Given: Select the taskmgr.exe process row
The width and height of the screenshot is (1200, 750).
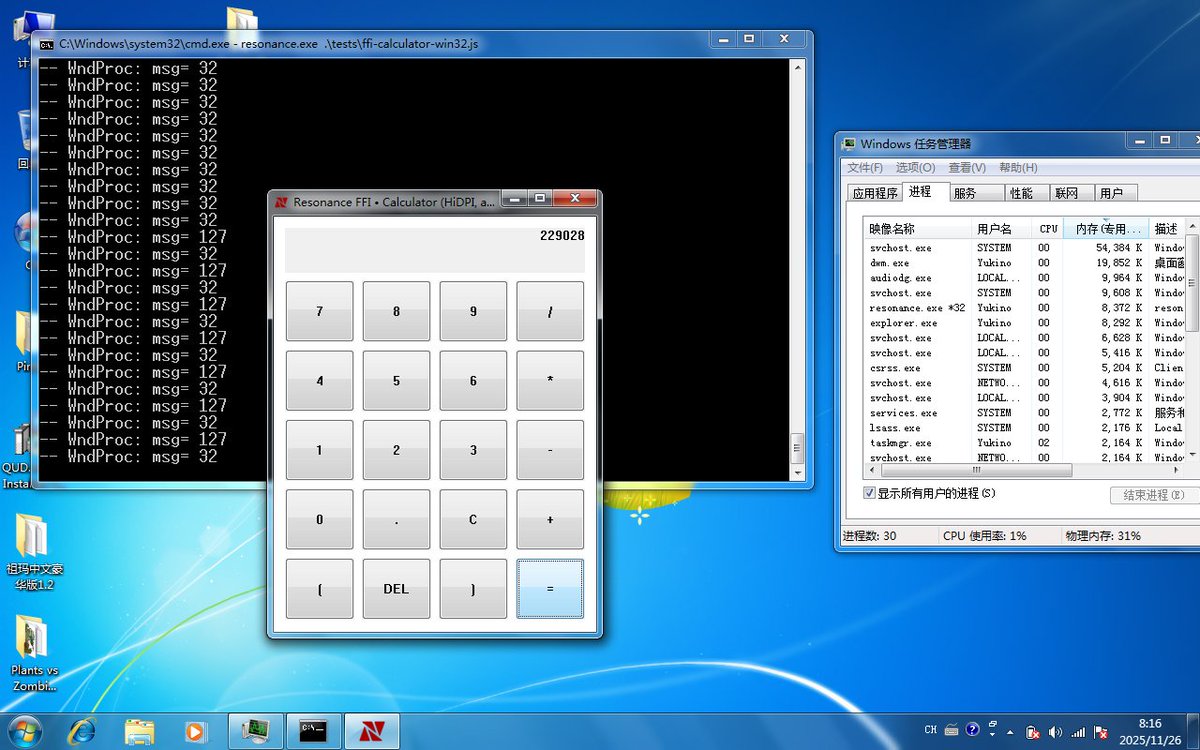Looking at the screenshot, I should tap(1025, 443).
